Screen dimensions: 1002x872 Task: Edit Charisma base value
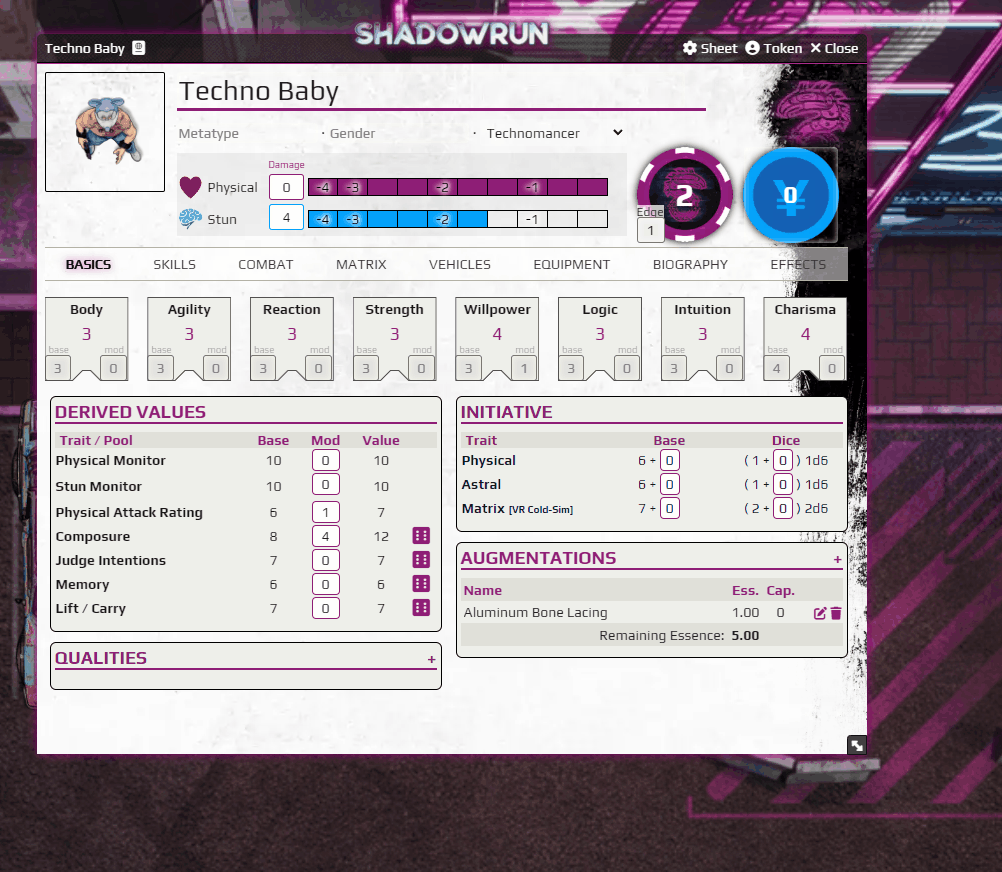[776, 369]
